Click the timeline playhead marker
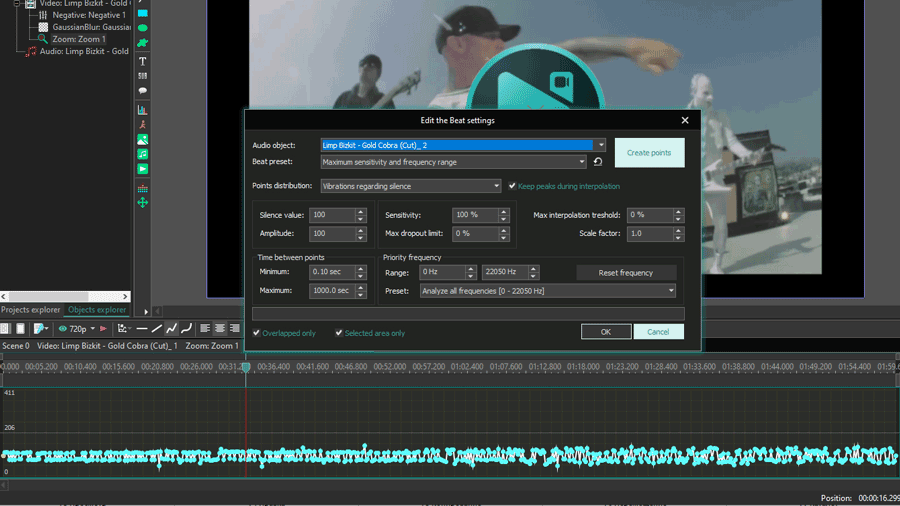Viewport: 900px width, 506px height. point(246,367)
